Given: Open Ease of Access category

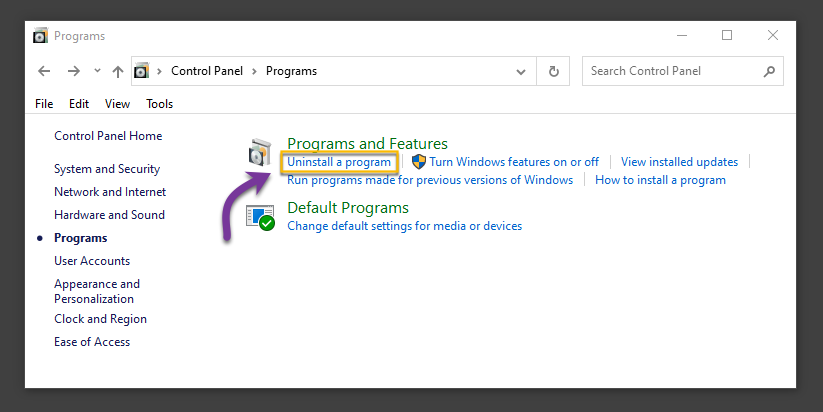Looking at the screenshot, I should coord(92,342).
